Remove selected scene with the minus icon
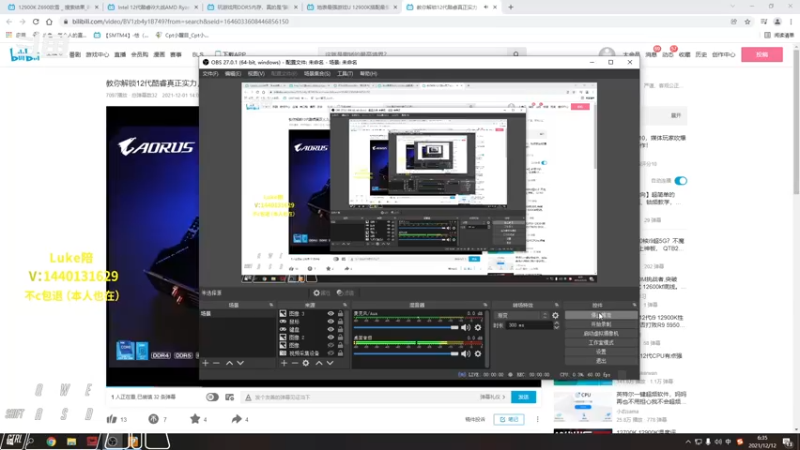The height and width of the screenshot is (450, 800). point(216,363)
